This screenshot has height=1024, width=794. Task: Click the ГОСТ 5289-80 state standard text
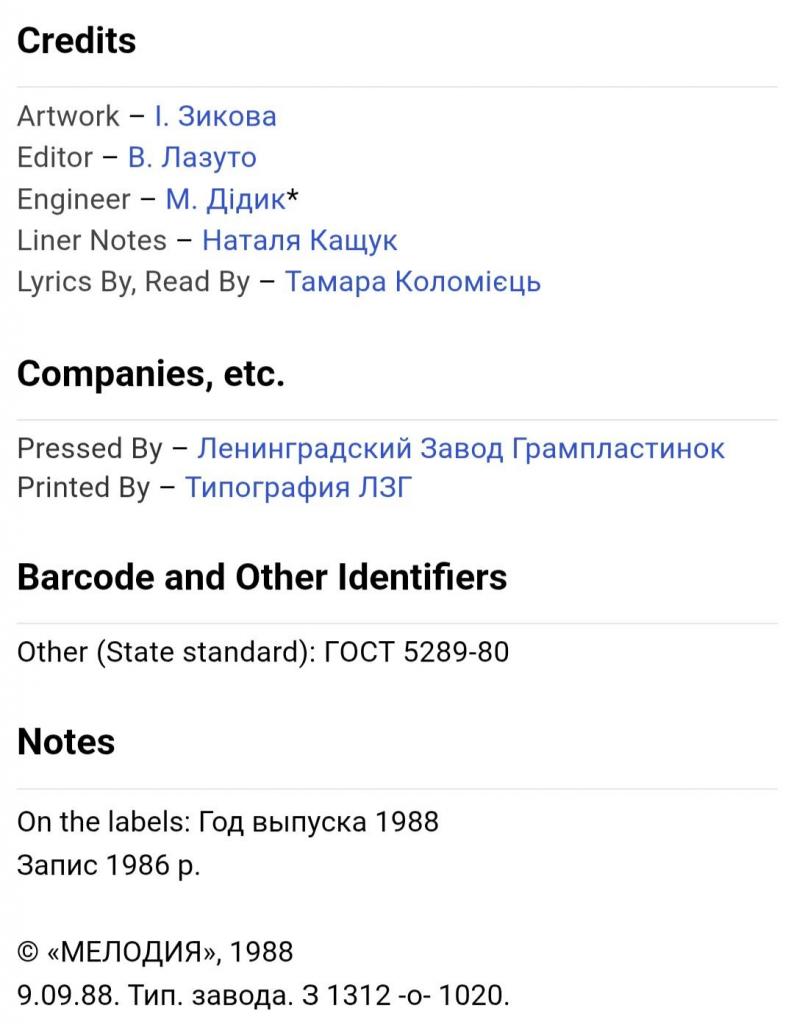coord(417,652)
